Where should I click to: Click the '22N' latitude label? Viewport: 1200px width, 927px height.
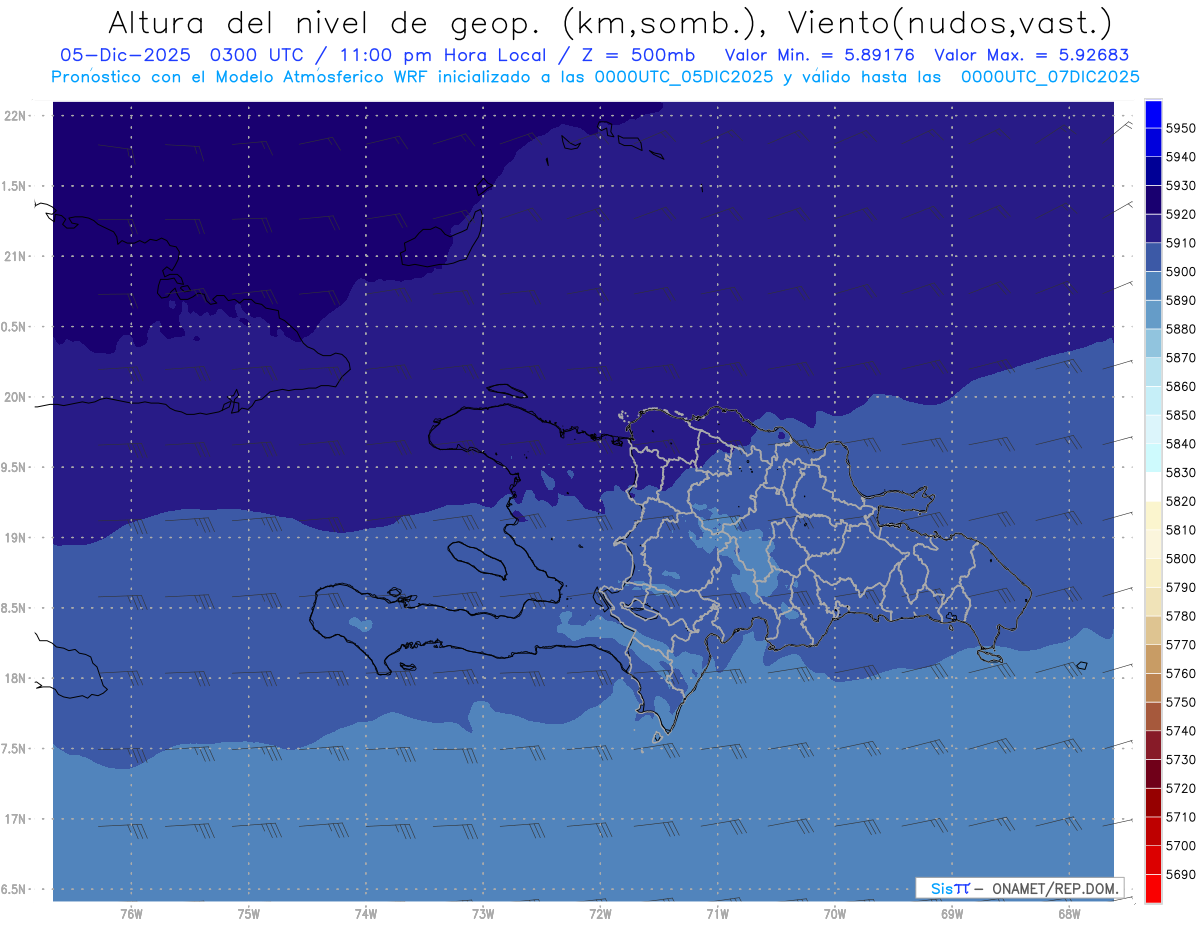coord(15,115)
